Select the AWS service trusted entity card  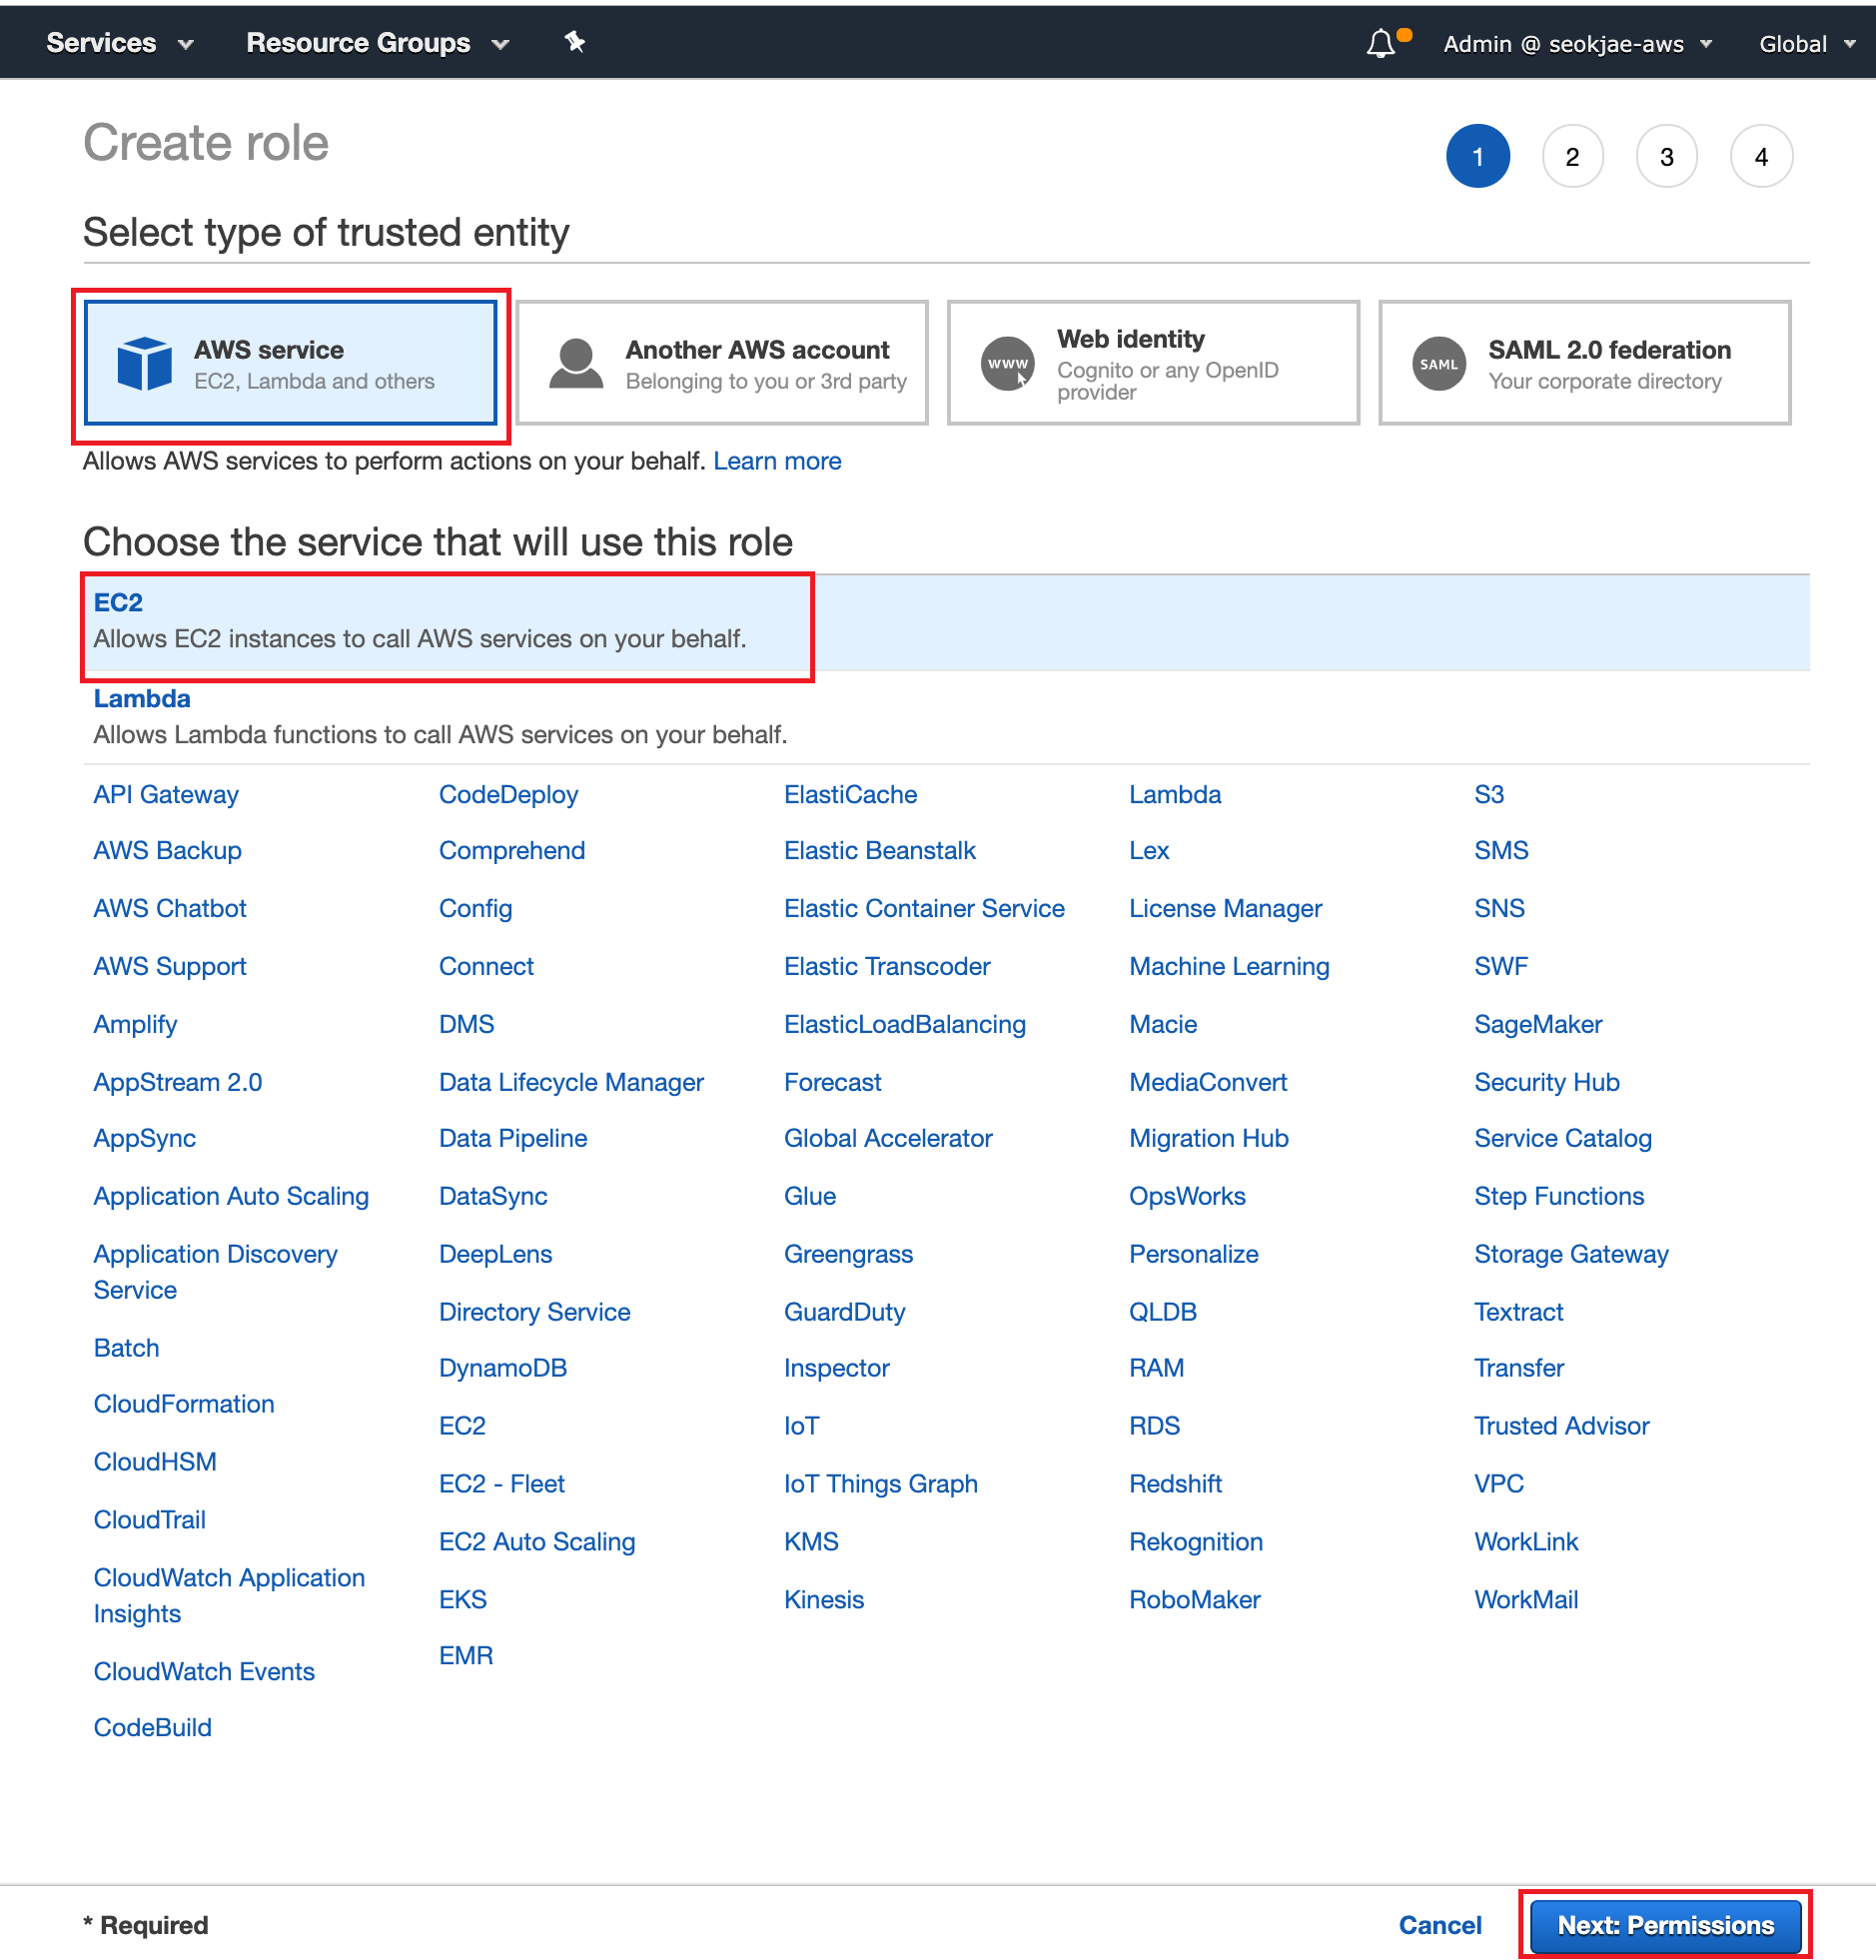point(291,364)
